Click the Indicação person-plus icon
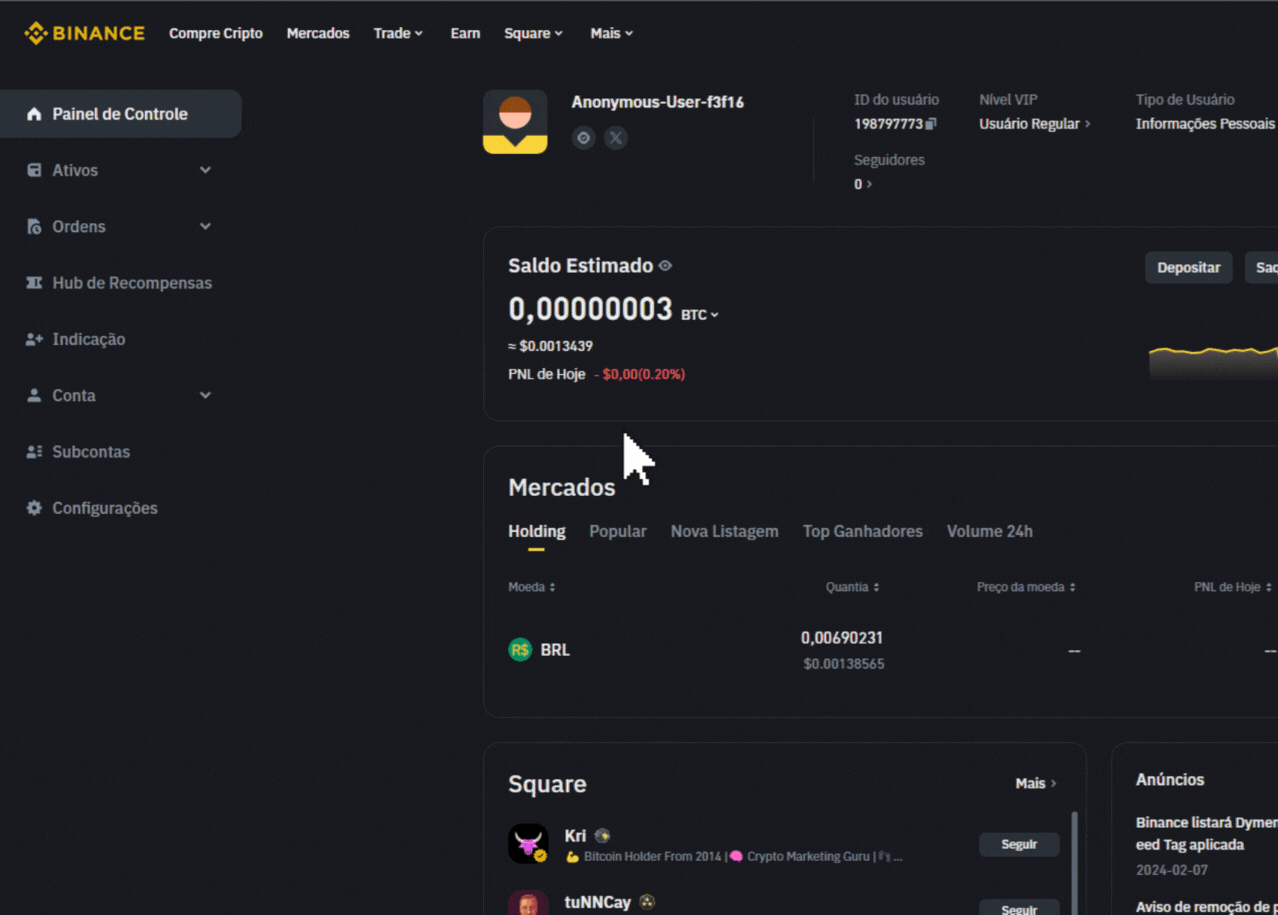This screenshot has width=1278, height=915. tap(34, 339)
